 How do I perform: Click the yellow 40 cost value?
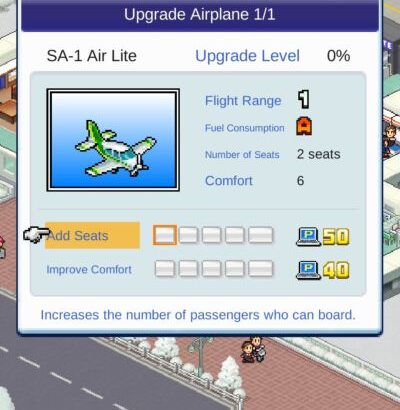click(336, 270)
